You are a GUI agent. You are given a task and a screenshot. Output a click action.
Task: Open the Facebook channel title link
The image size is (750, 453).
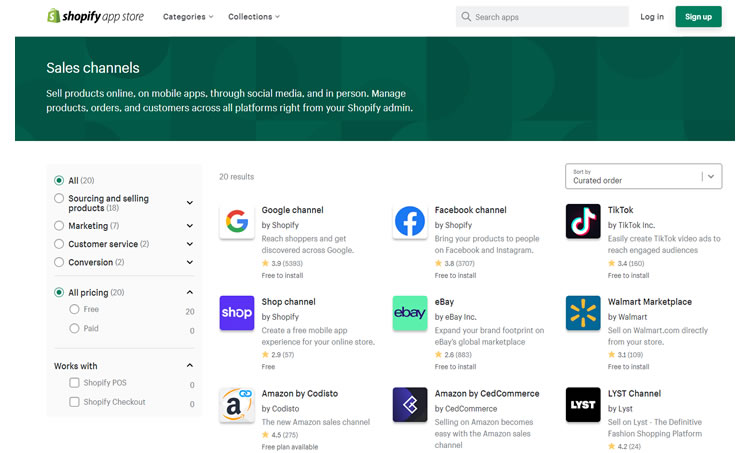click(x=470, y=210)
